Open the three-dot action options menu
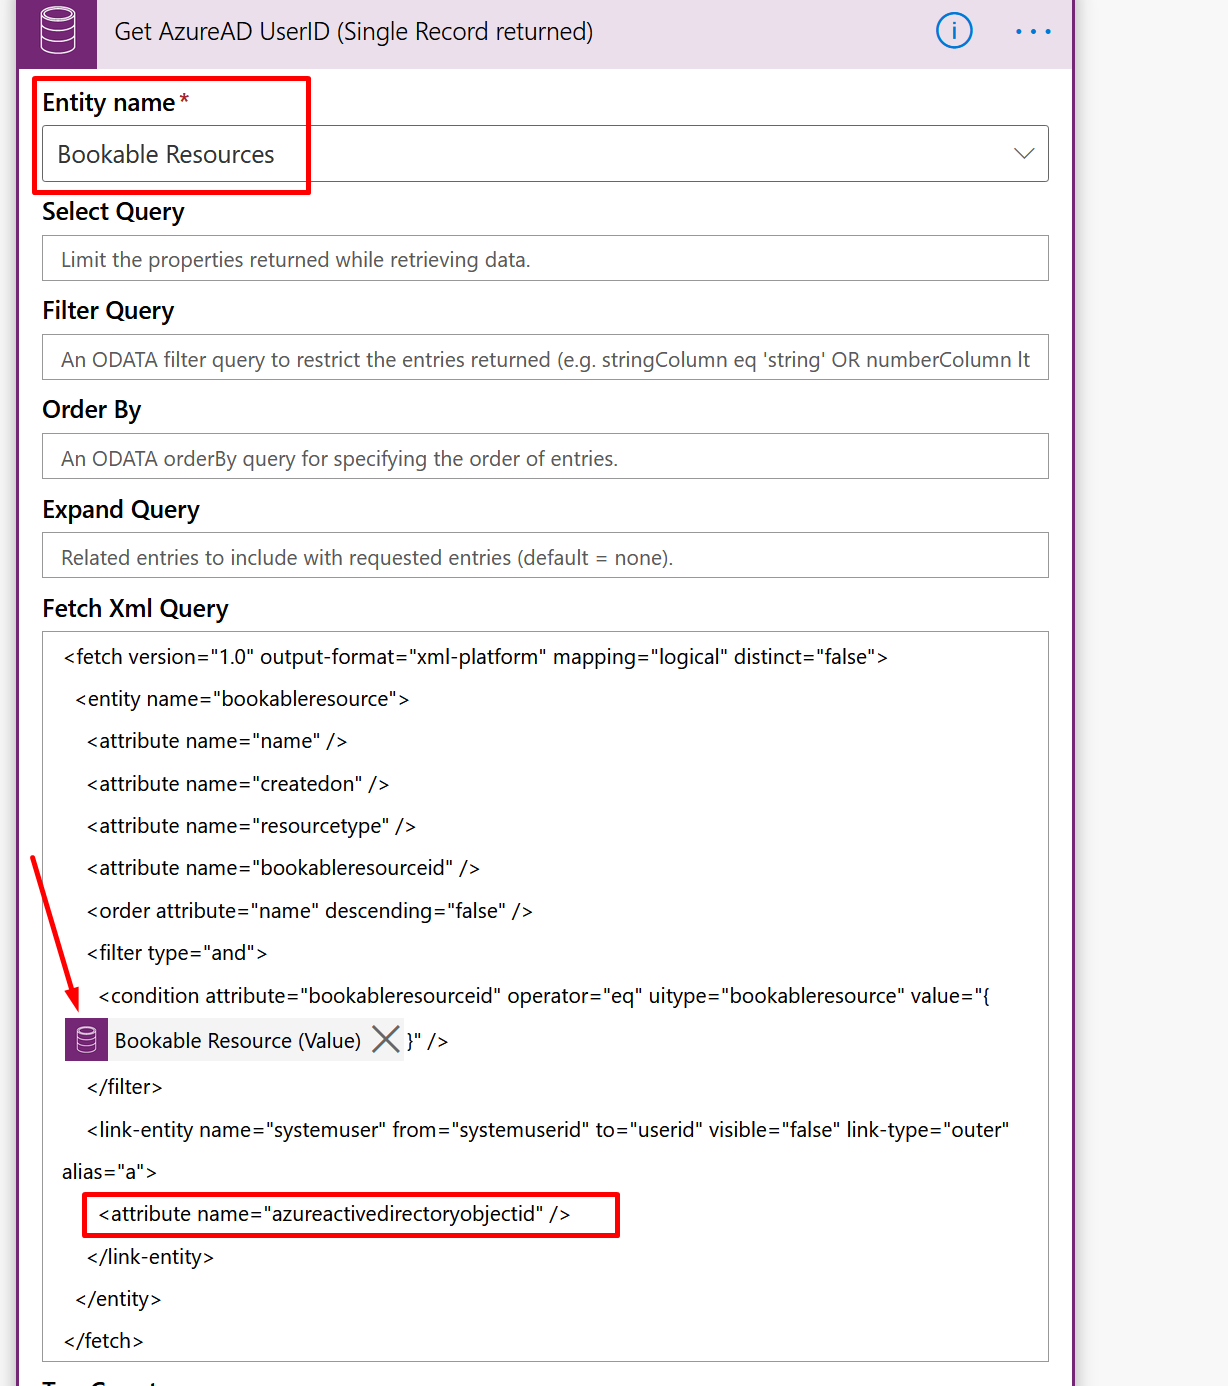This screenshot has width=1228, height=1386. [1032, 32]
